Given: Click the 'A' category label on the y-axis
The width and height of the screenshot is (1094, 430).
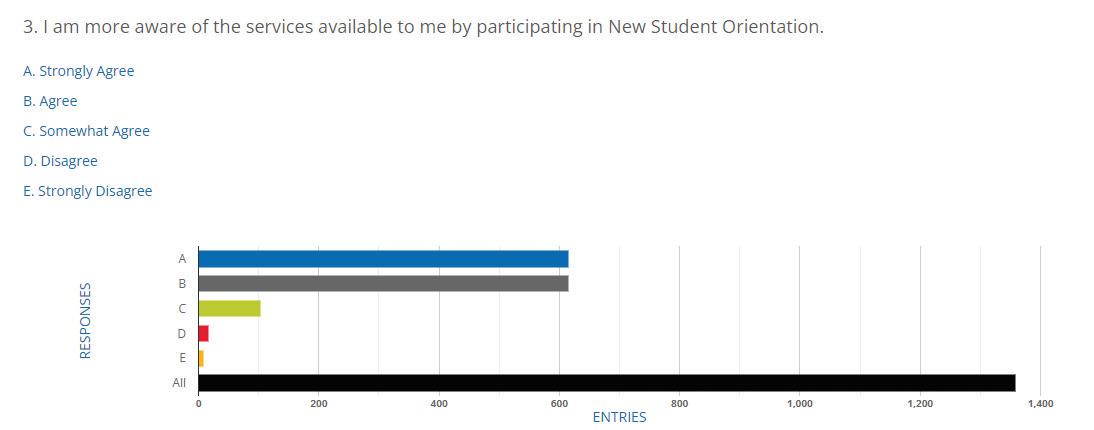Looking at the screenshot, I should 182,259.
